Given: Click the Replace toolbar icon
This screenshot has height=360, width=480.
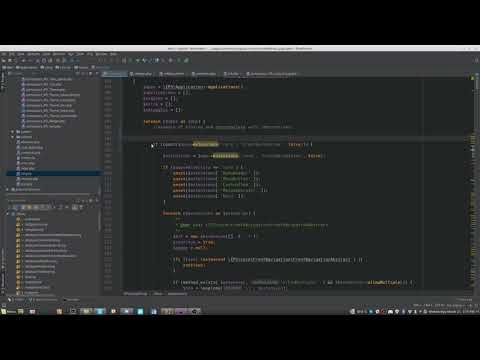Looking at the screenshot, I should click(64, 60).
